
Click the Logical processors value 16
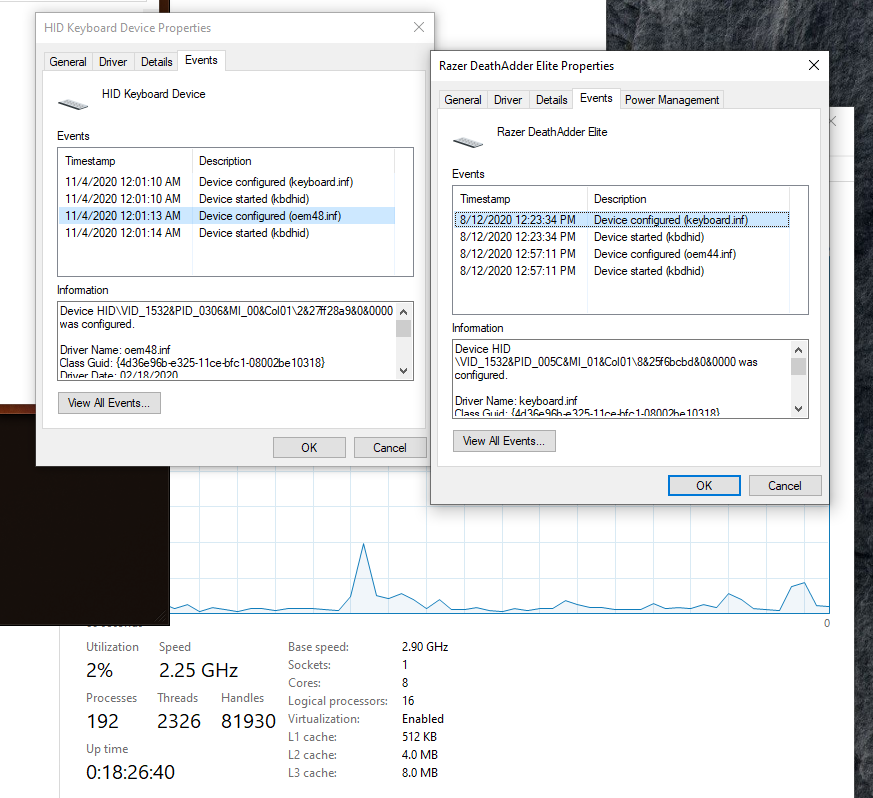coord(408,701)
